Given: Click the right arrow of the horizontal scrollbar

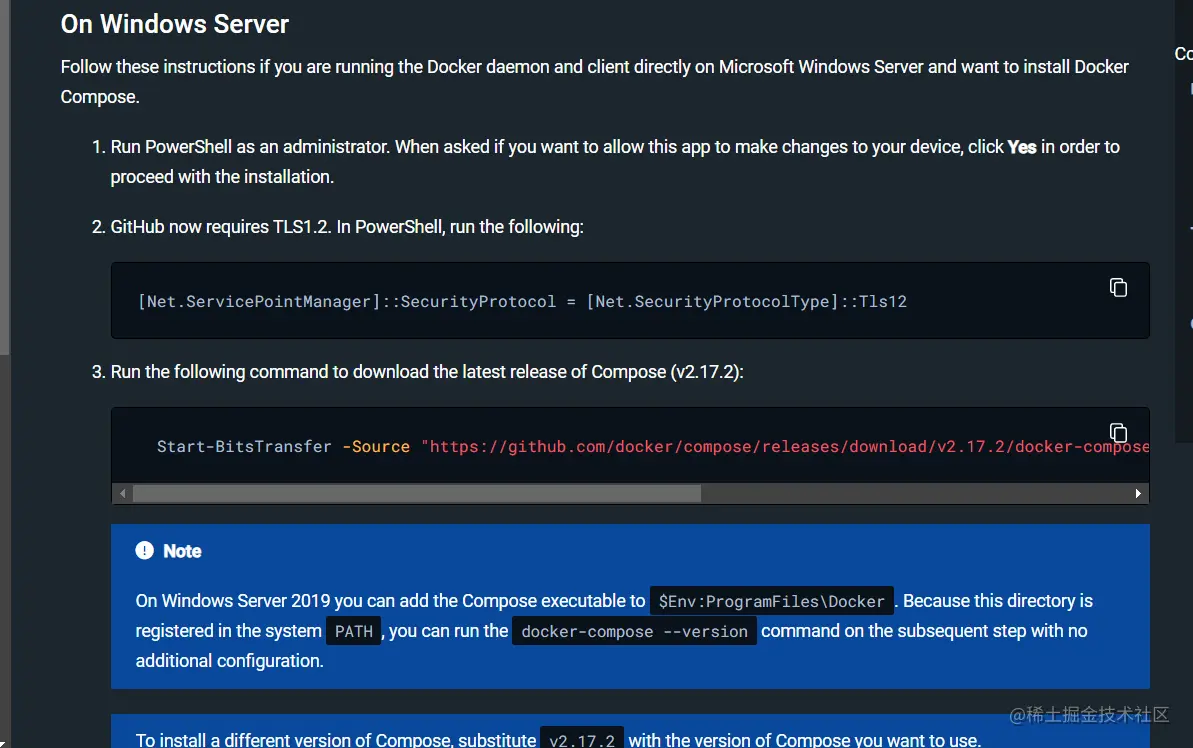Looking at the screenshot, I should point(1138,493).
